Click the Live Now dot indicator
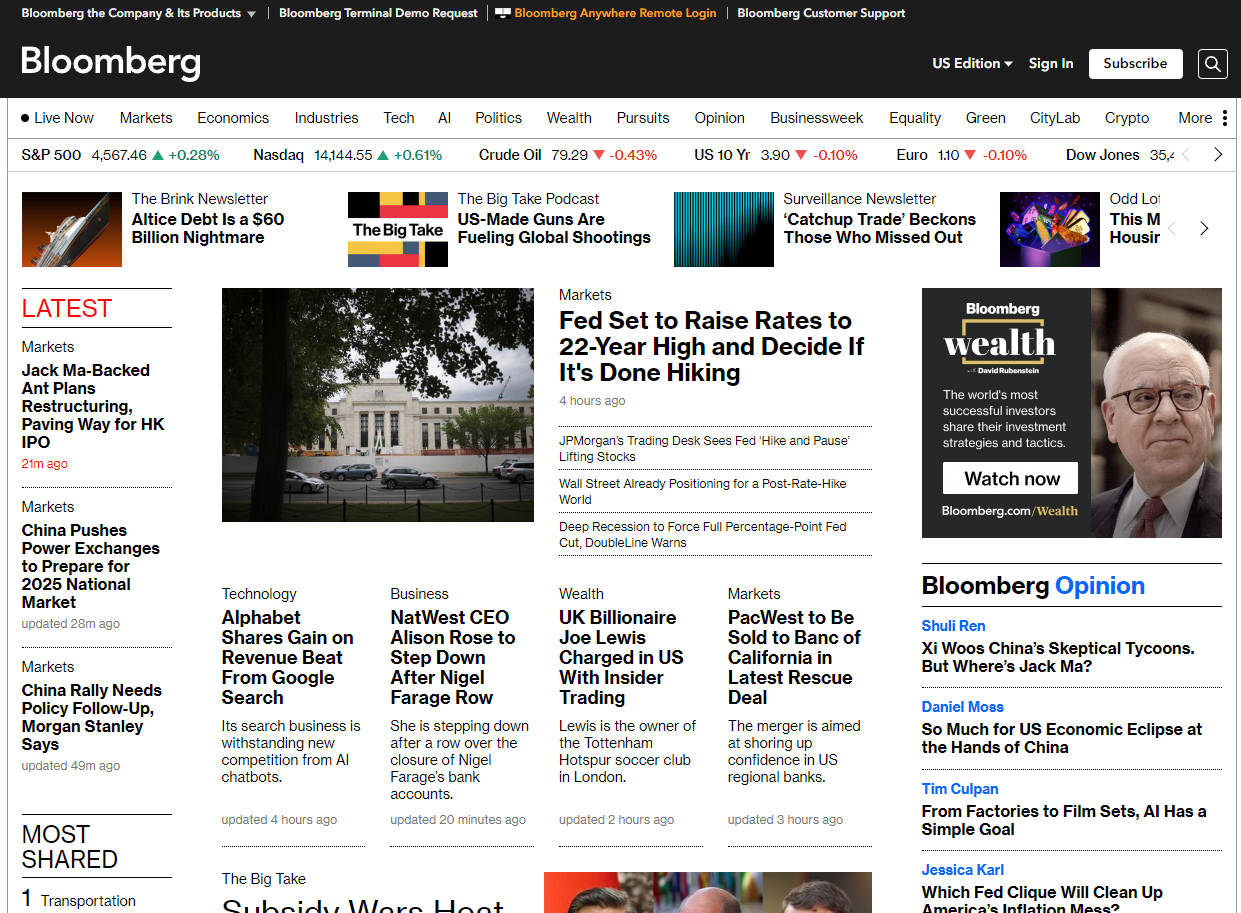 point(25,118)
